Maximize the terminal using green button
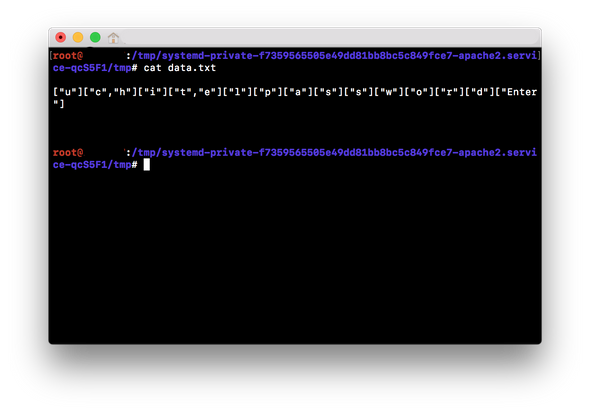This screenshot has height=414, width=590. (x=95, y=37)
